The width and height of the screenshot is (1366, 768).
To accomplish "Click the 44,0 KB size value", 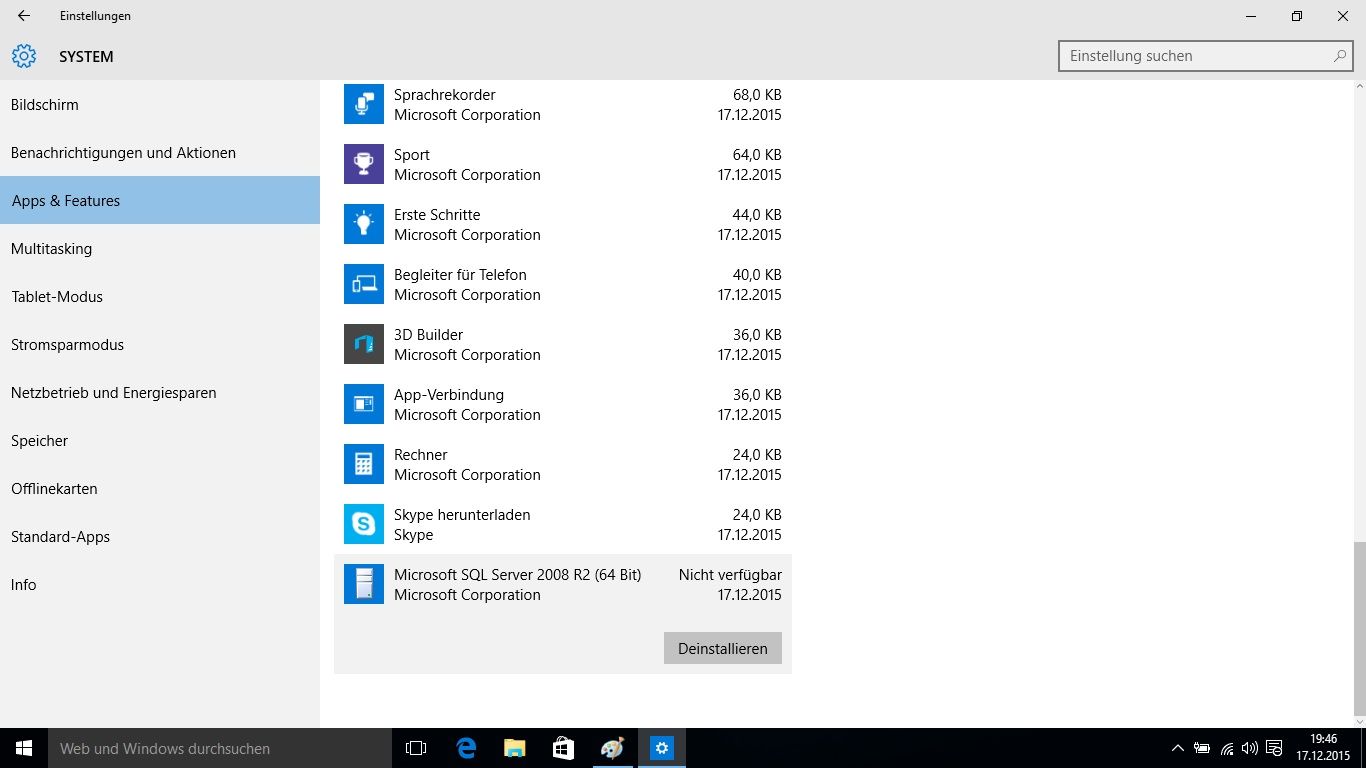I will (x=757, y=215).
